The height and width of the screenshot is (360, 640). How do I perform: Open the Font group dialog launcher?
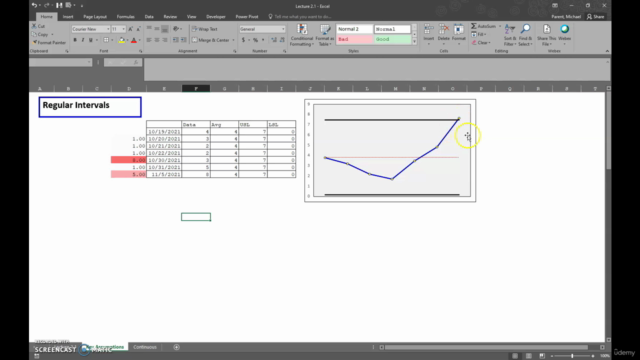(140, 51)
